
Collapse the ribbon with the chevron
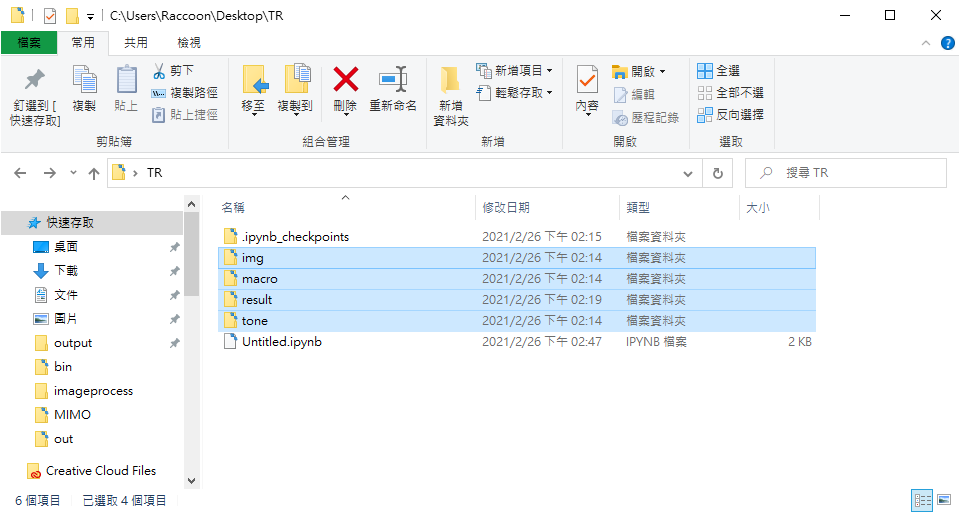point(926,43)
